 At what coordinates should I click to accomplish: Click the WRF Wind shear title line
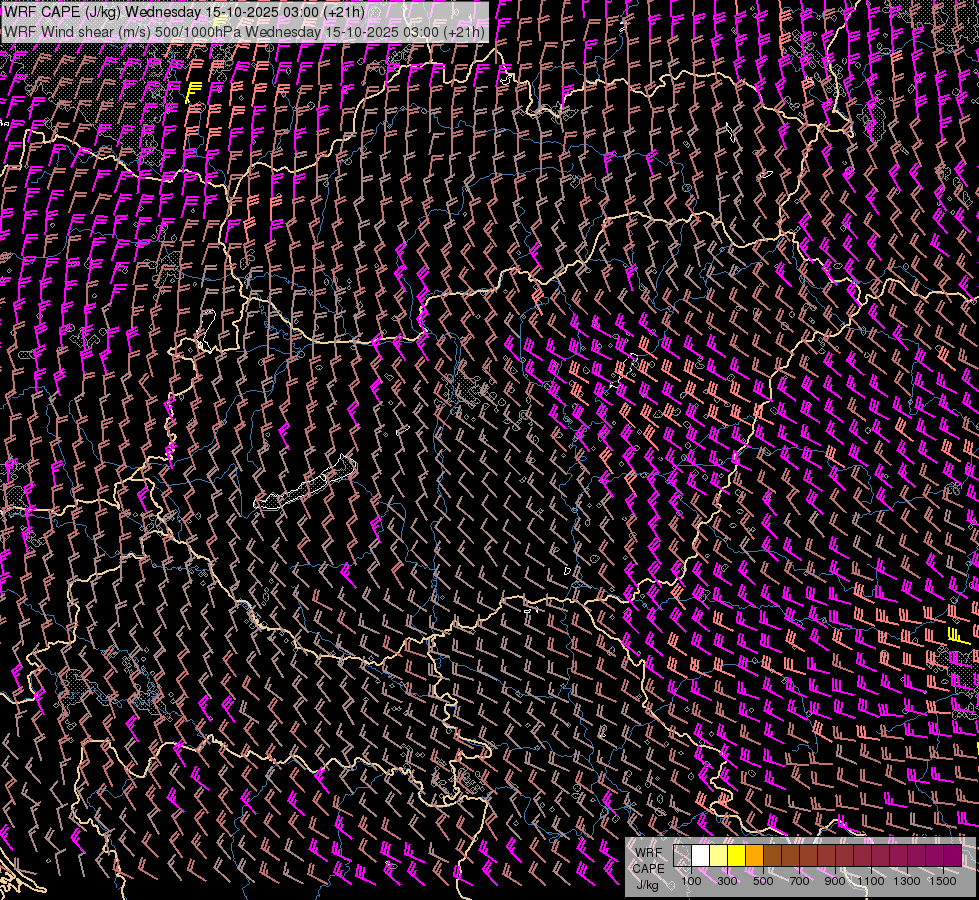[244, 32]
